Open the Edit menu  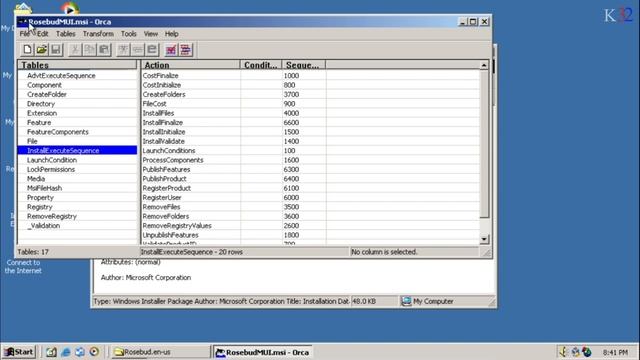[x=42, y=34]
